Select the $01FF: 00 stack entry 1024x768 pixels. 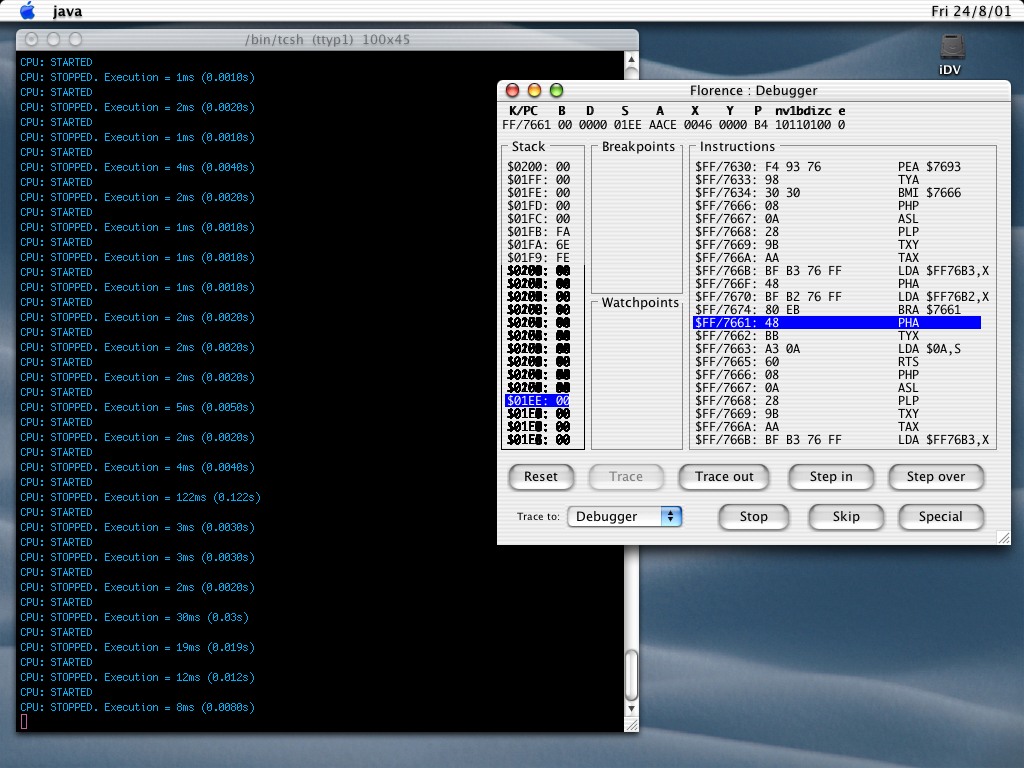(538, 180)
